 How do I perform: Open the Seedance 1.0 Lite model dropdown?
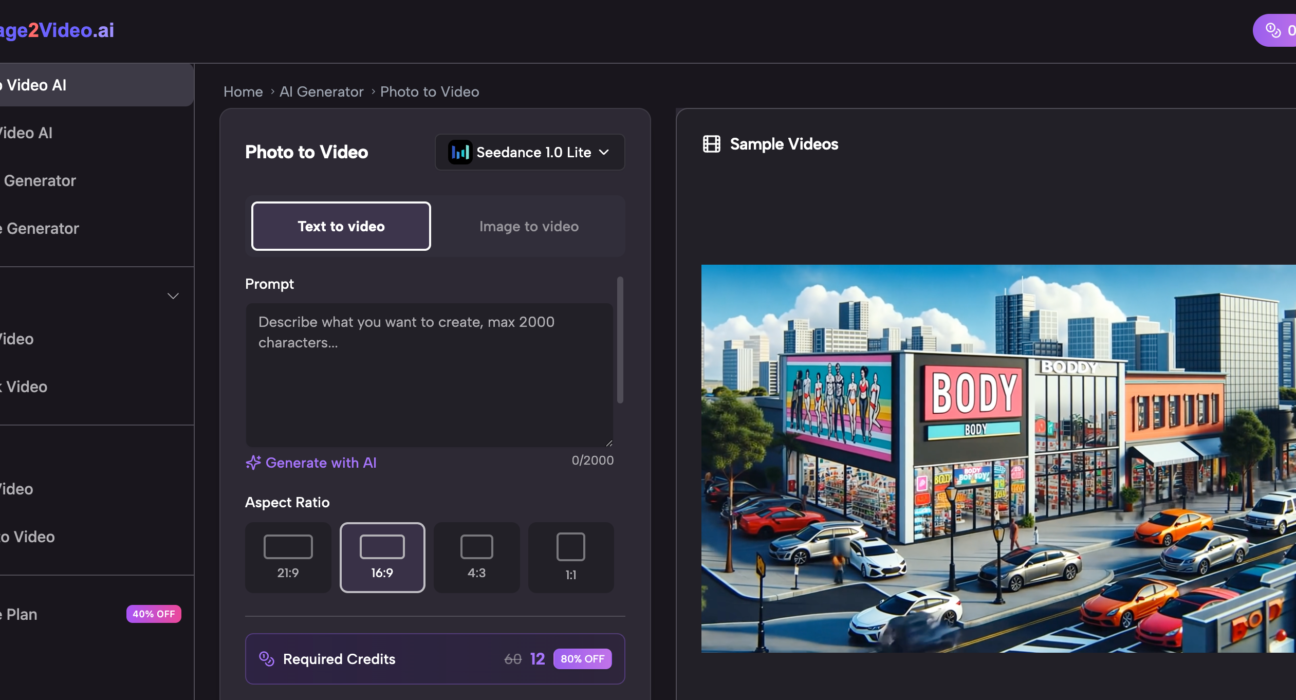[530, 151]
